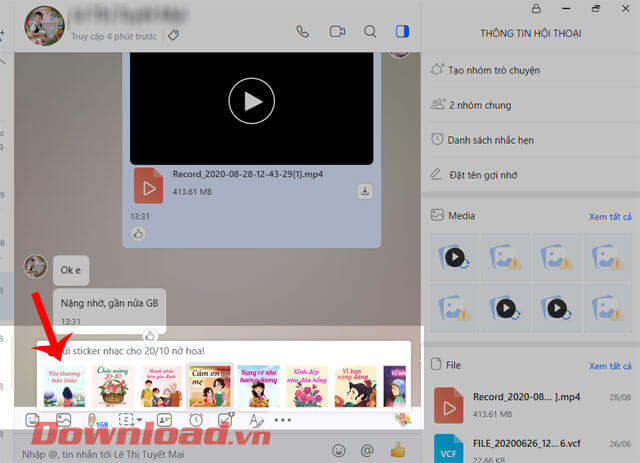Image resolution: width=640 pixels, height=463 pixels.
Task: Select the 'Chúc mừng 20-10' flower basket sticker
Action: pos(113,386)
